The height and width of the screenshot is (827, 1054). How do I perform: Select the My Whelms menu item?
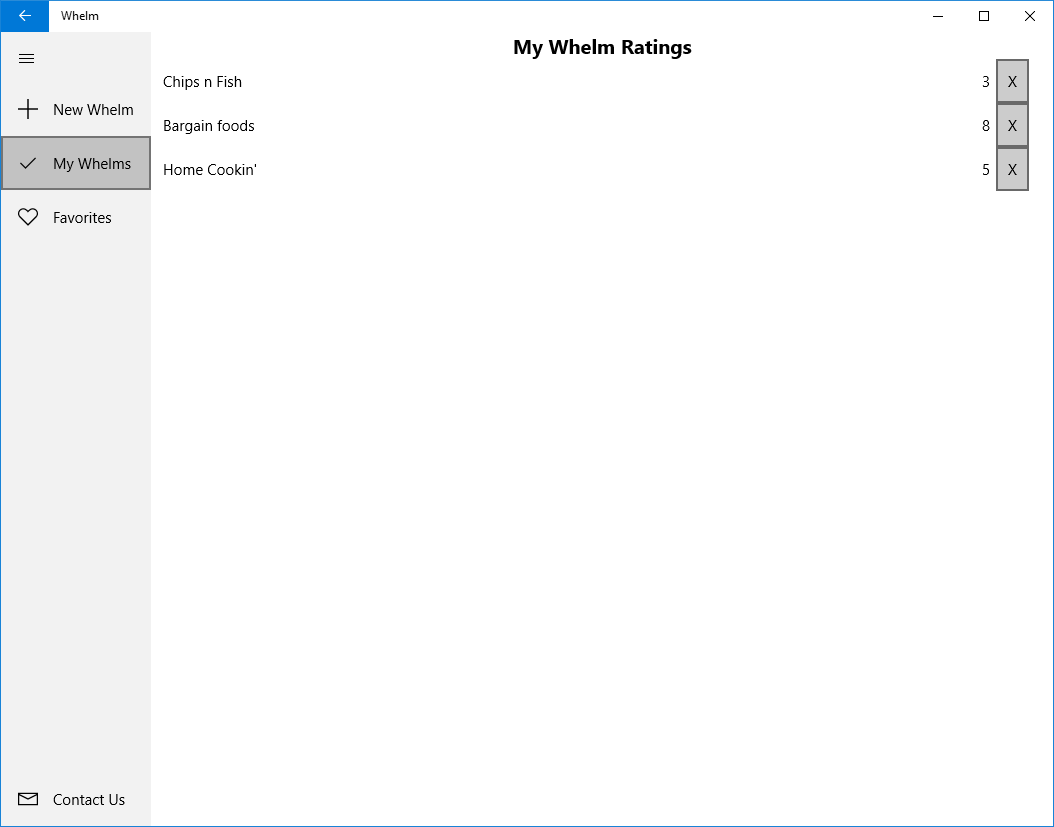(76, 163)
